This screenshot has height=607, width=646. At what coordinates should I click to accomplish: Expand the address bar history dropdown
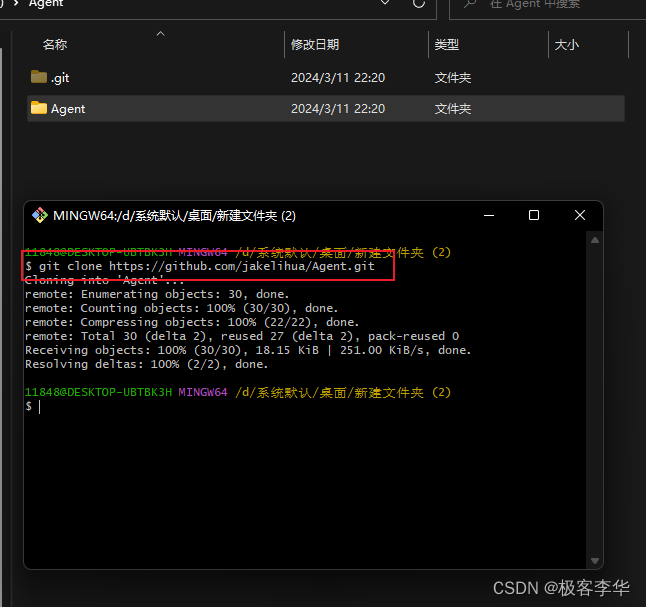point(385,2)
